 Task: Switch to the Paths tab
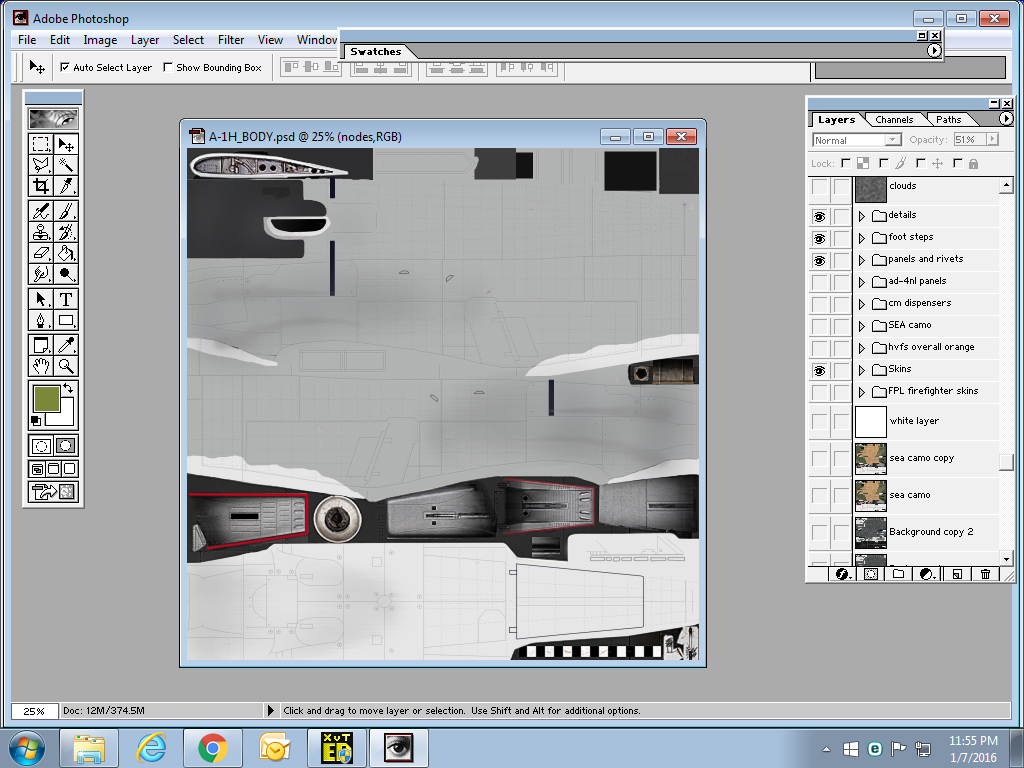(x=948, y=120)
